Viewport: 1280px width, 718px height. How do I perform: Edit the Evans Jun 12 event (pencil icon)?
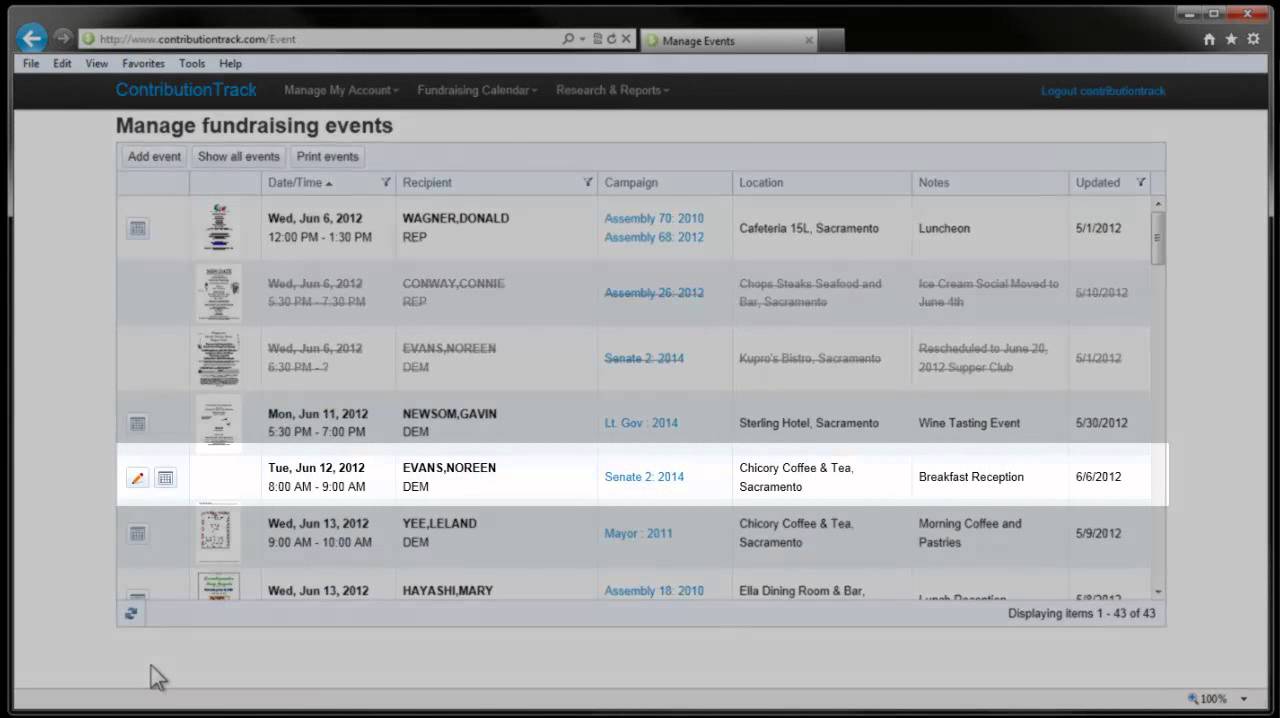[x=138, y=478]
